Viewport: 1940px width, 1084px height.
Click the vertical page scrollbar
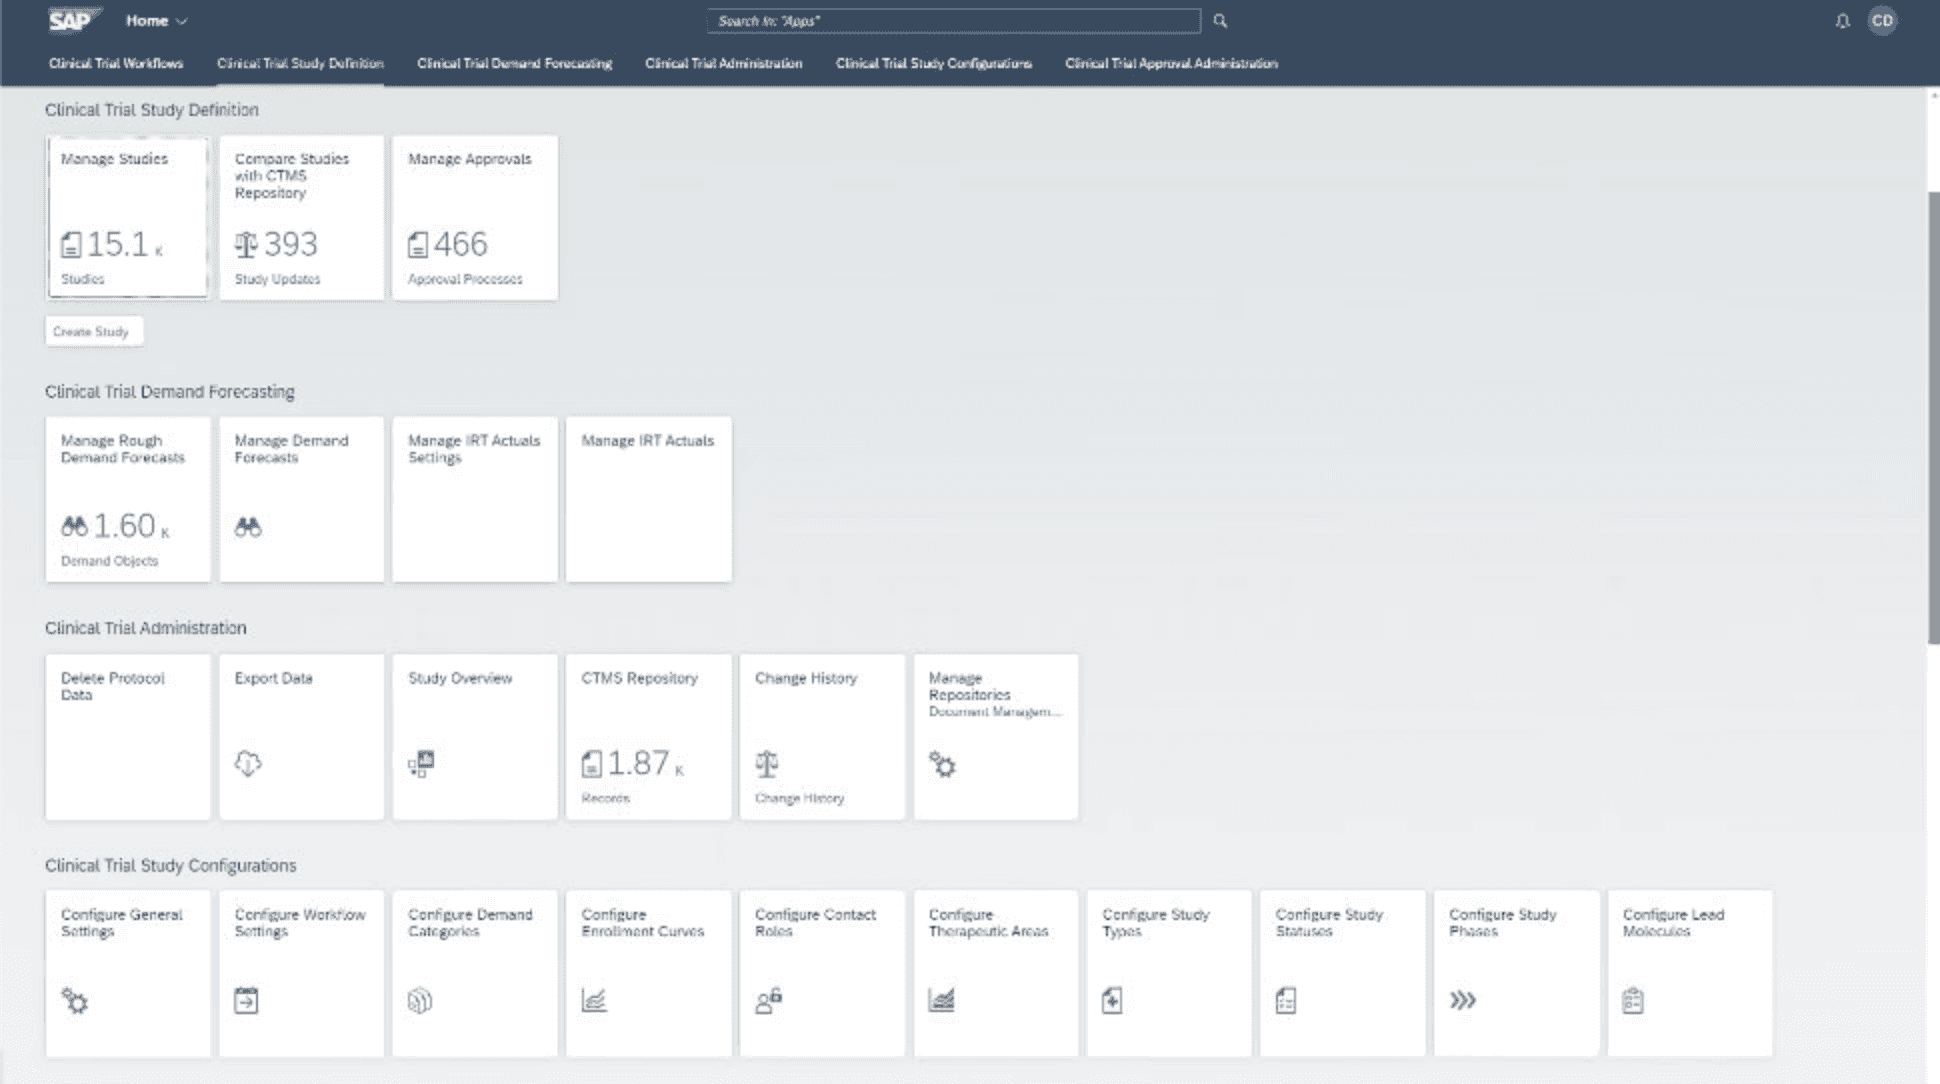click(1933, 418)
